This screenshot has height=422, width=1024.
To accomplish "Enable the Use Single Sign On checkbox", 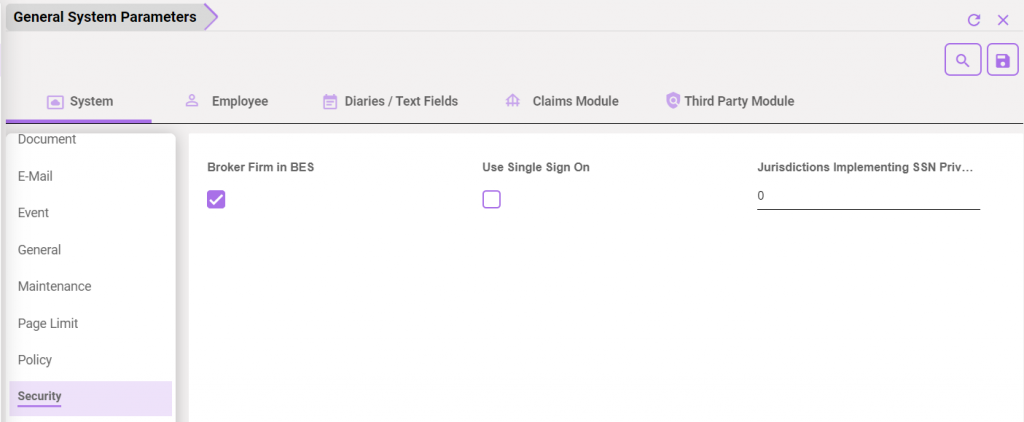I will [x=491, y=200].
